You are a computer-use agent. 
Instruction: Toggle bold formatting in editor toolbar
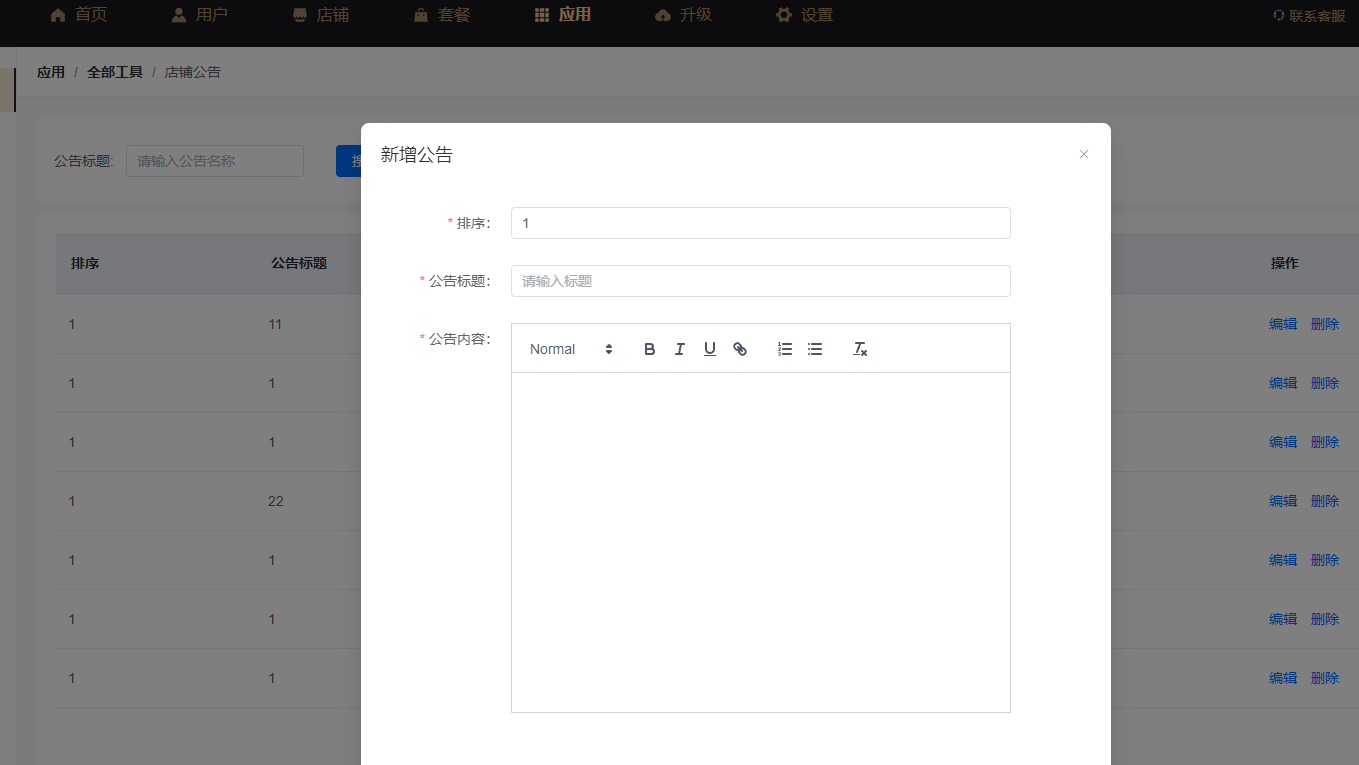649,349
